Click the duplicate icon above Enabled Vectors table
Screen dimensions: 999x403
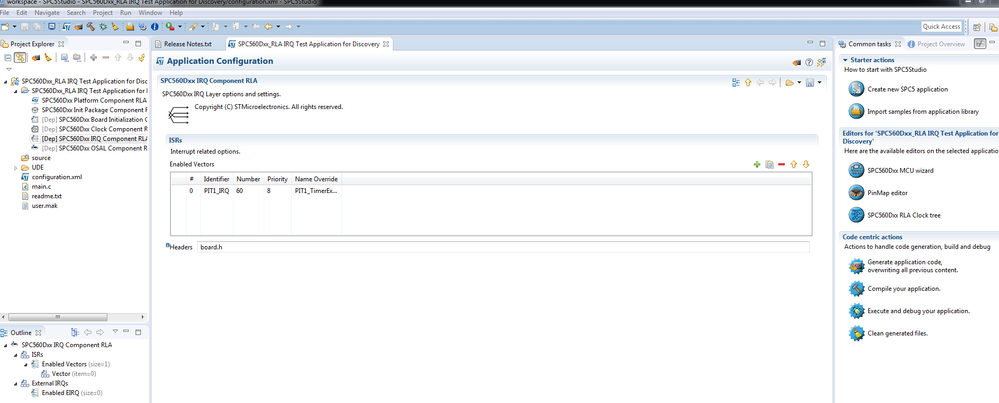[769, 164]
